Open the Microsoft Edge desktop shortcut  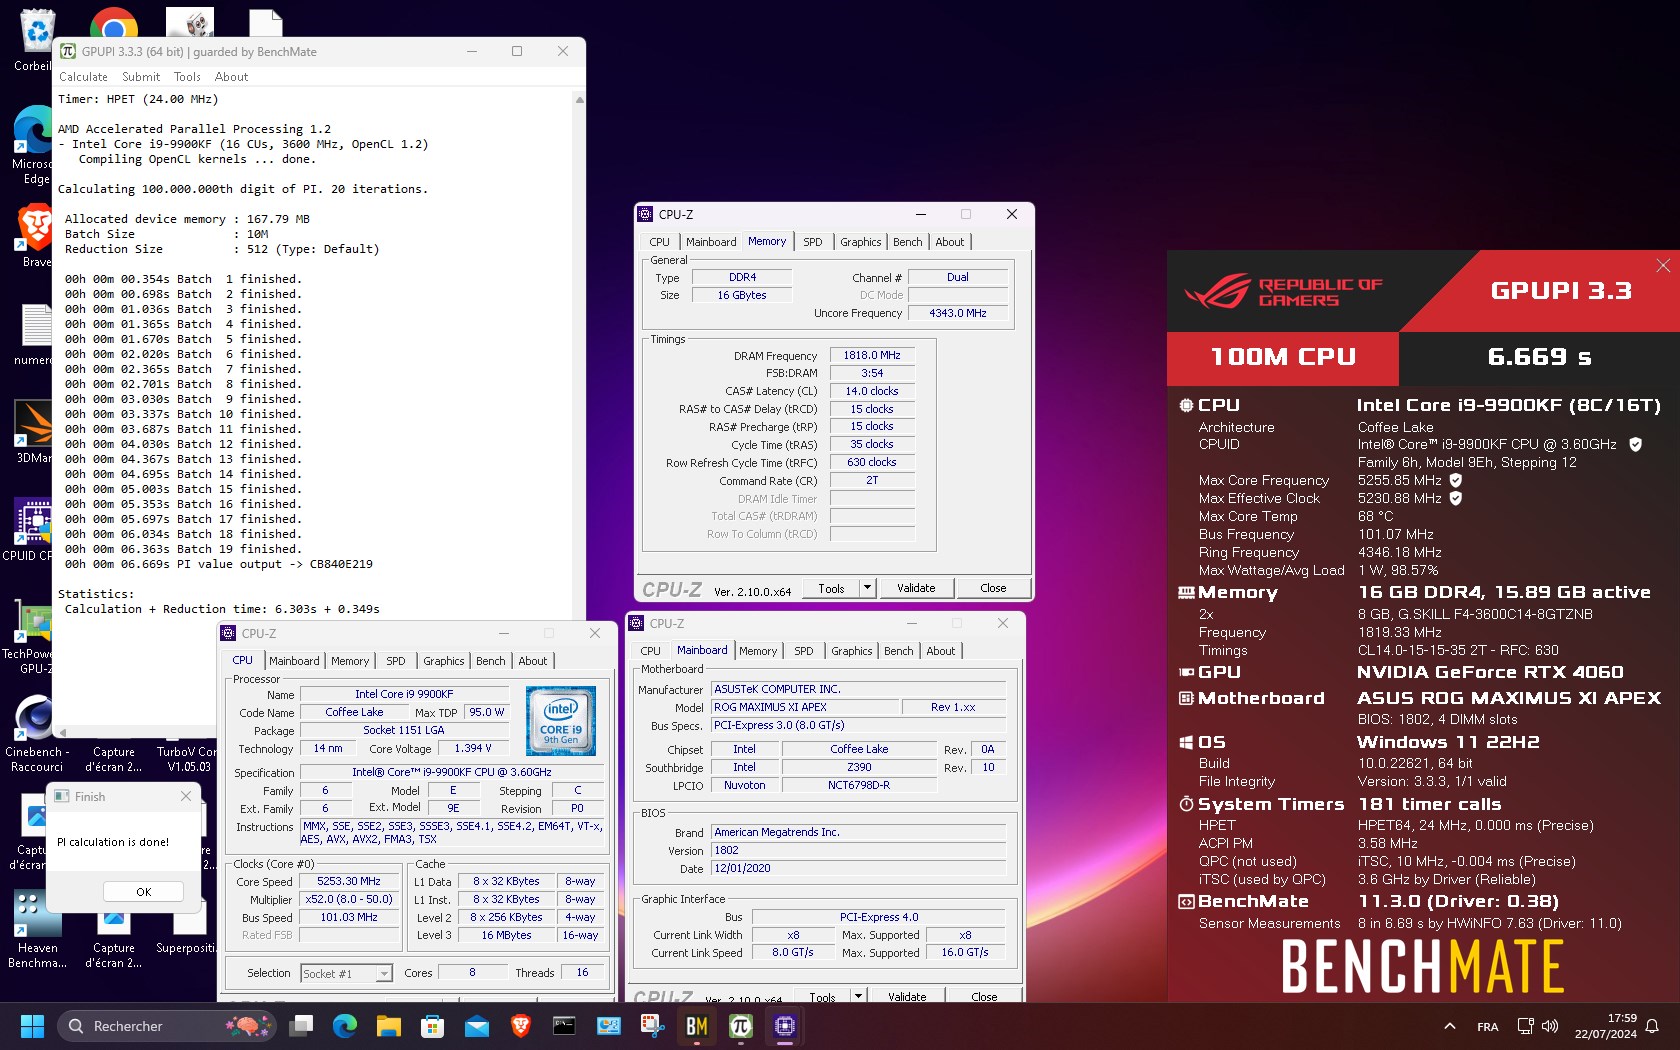point(34,145)
